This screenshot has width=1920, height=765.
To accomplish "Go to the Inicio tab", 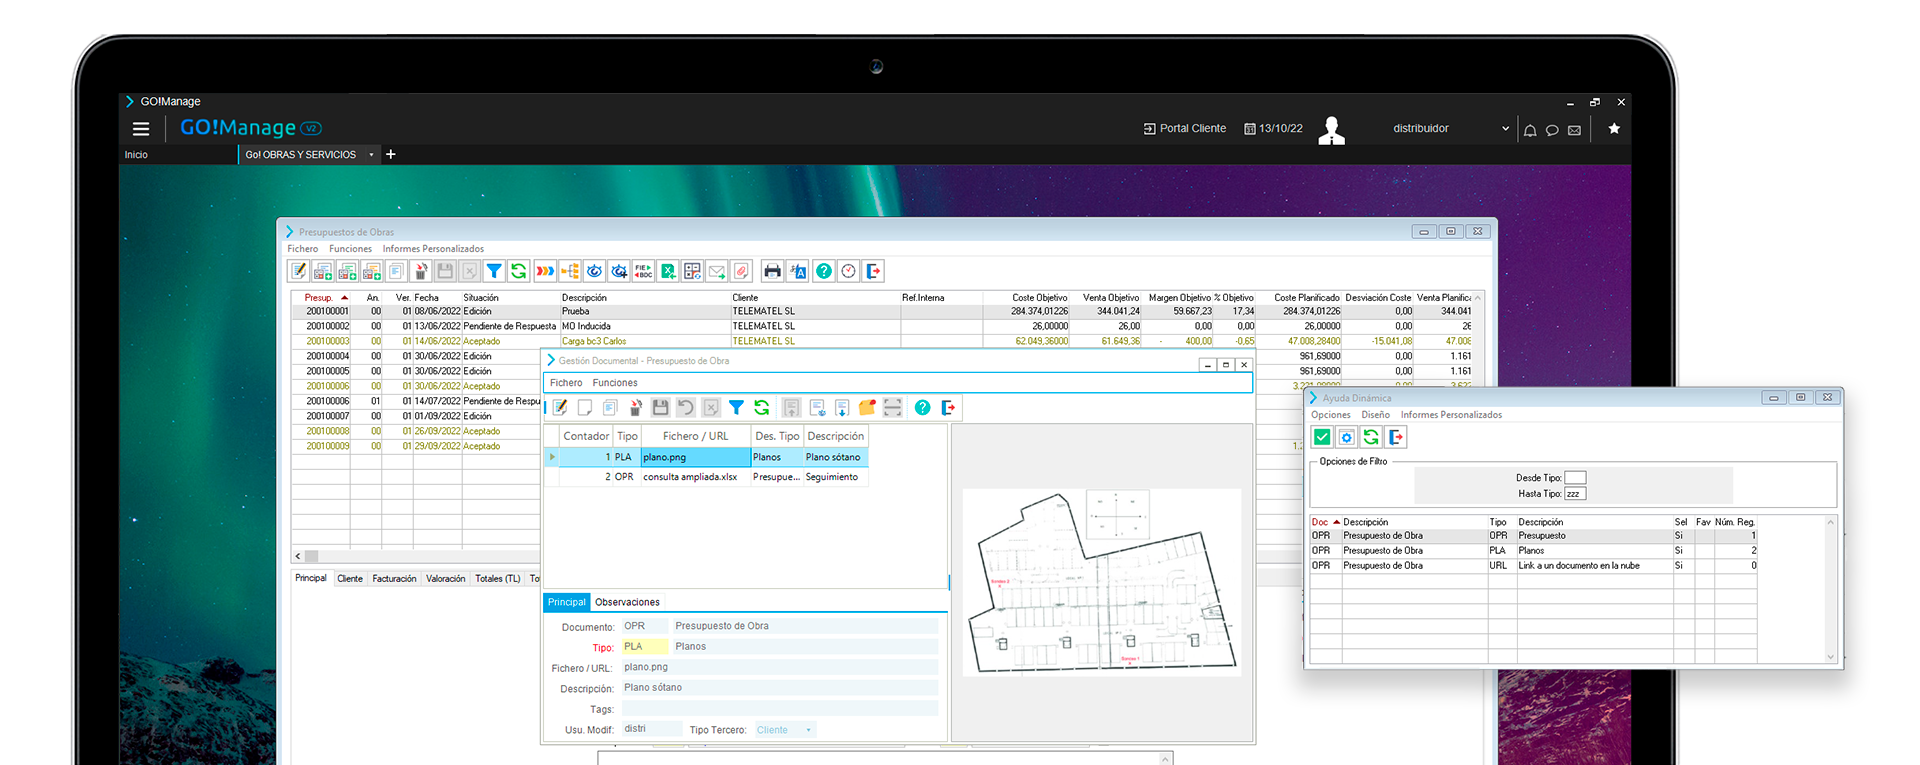I will point(136,155).
